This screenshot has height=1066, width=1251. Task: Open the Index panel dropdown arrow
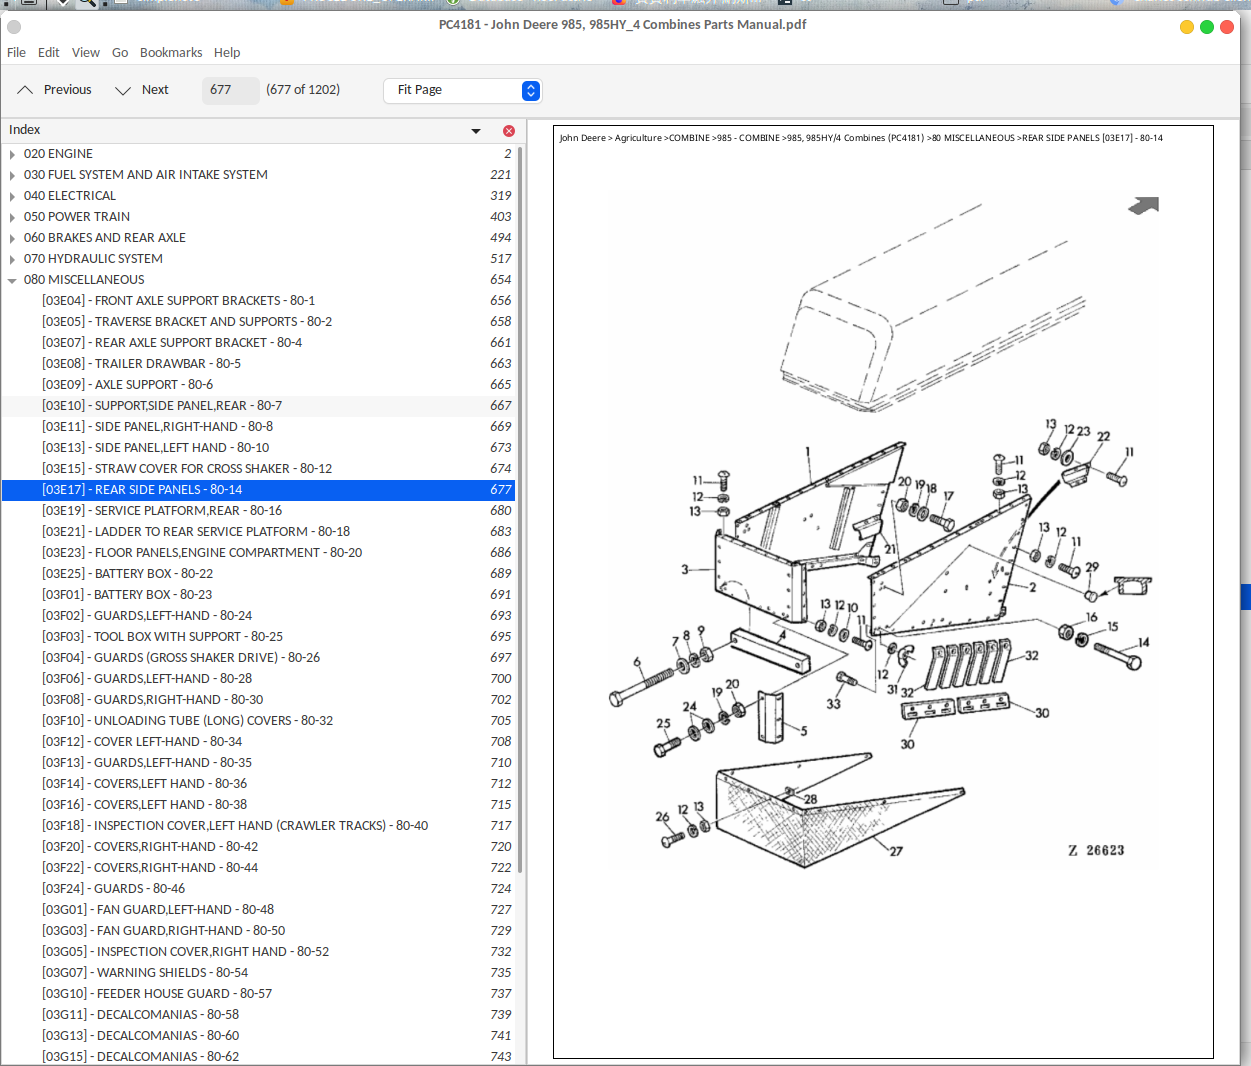pyautogui.click(x=476, y=131)
